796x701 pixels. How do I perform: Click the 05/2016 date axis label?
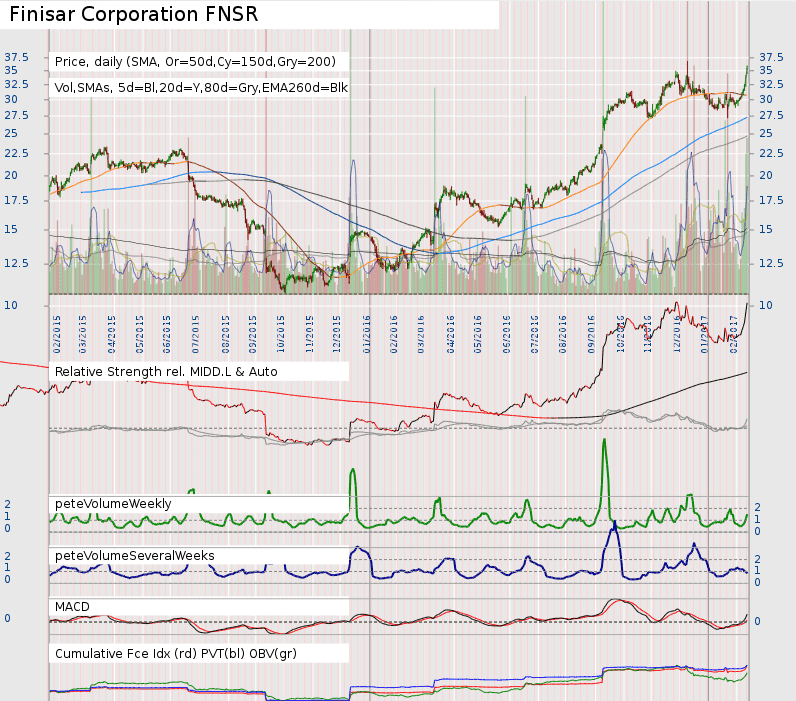477,335
